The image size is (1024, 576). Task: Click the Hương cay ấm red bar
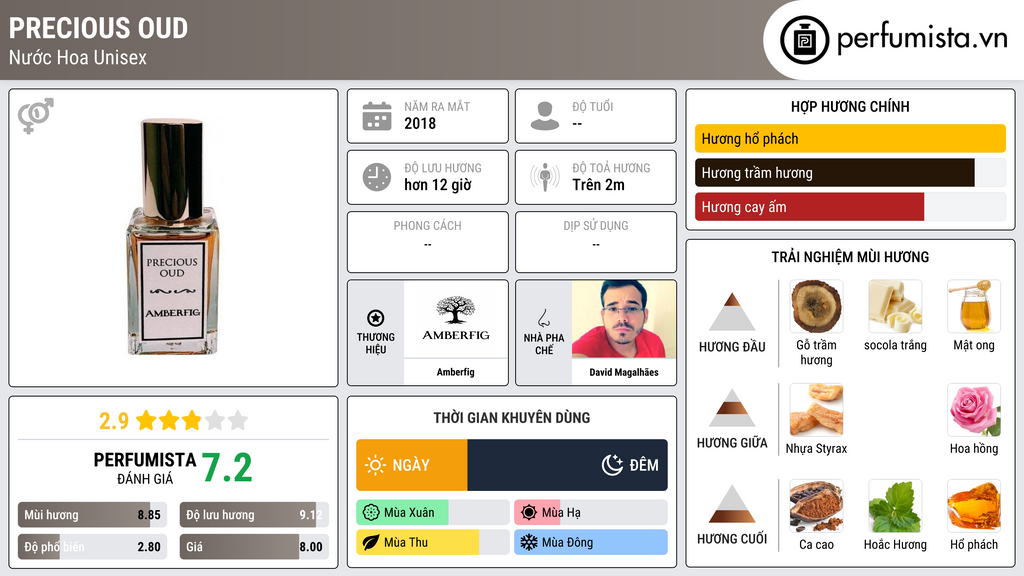pyautogui.click(x=810, y=206)
